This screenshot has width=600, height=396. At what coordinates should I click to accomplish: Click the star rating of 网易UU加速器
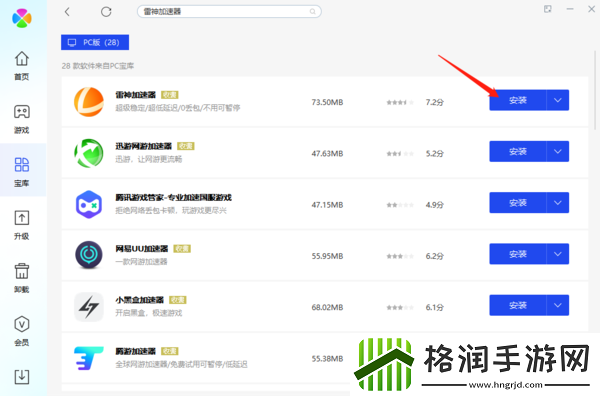[x=400, y=256]
